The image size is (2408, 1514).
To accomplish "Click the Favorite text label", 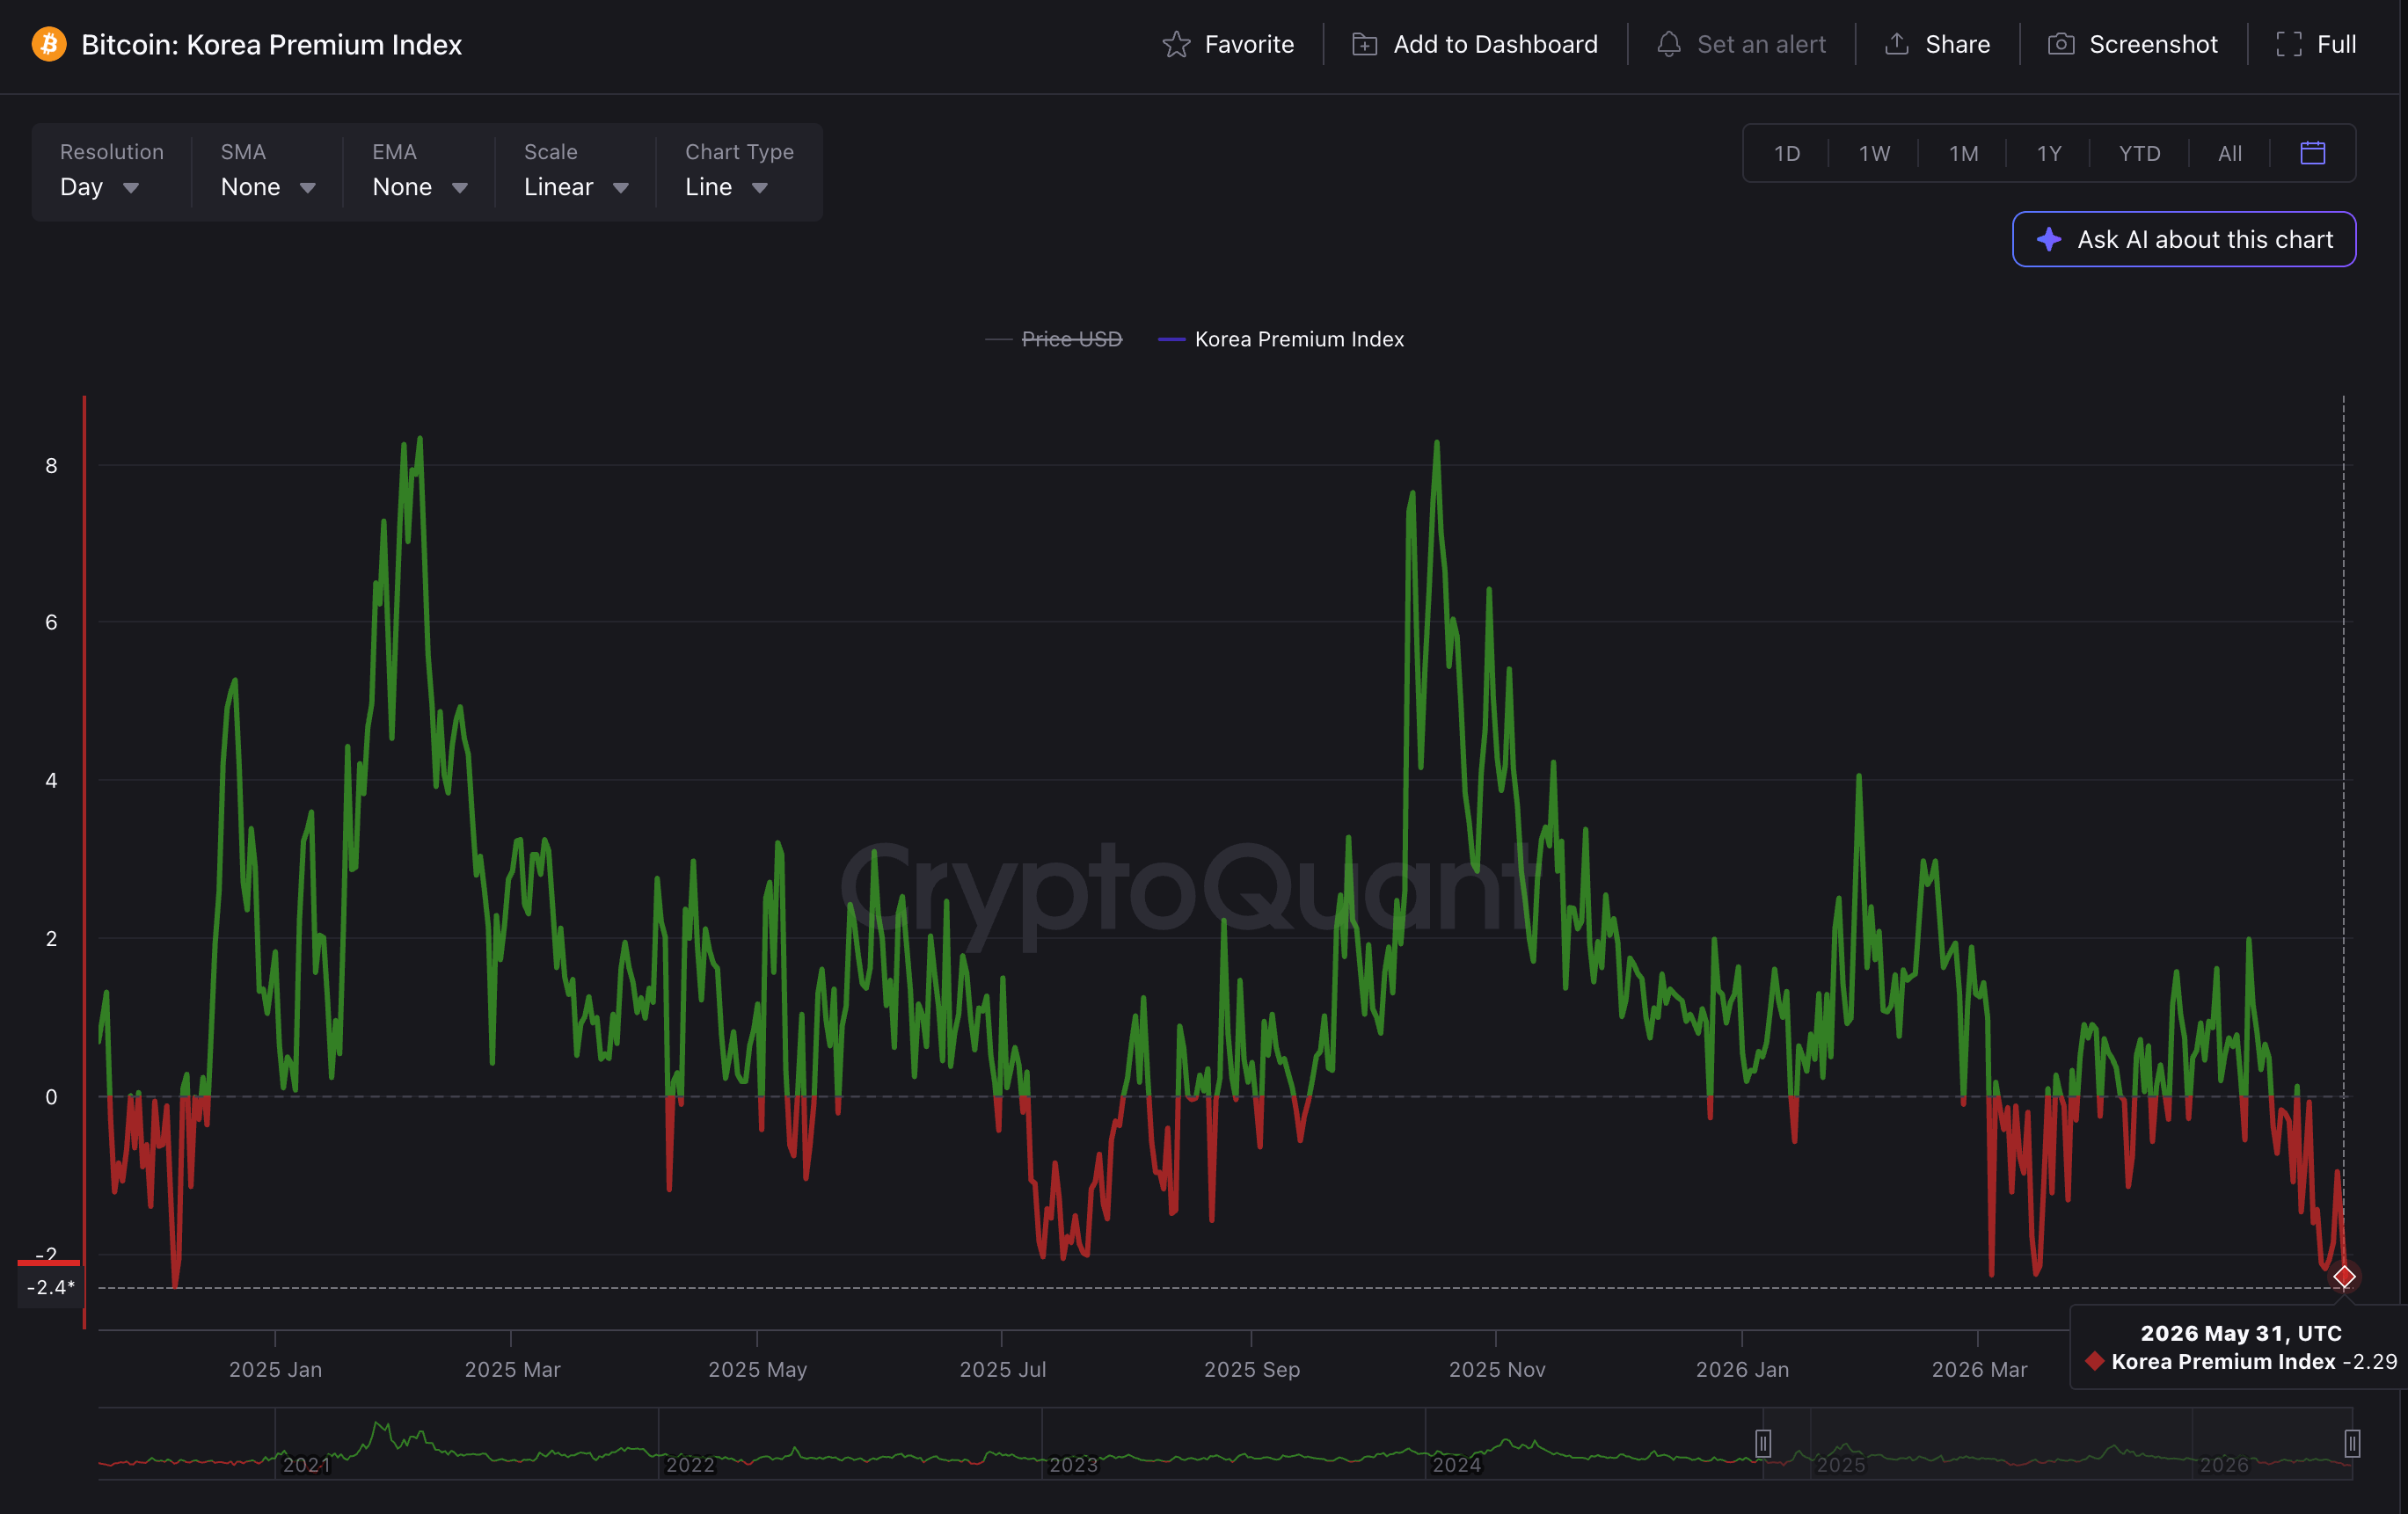I will pyautogui.click(x=1249, y=44).
